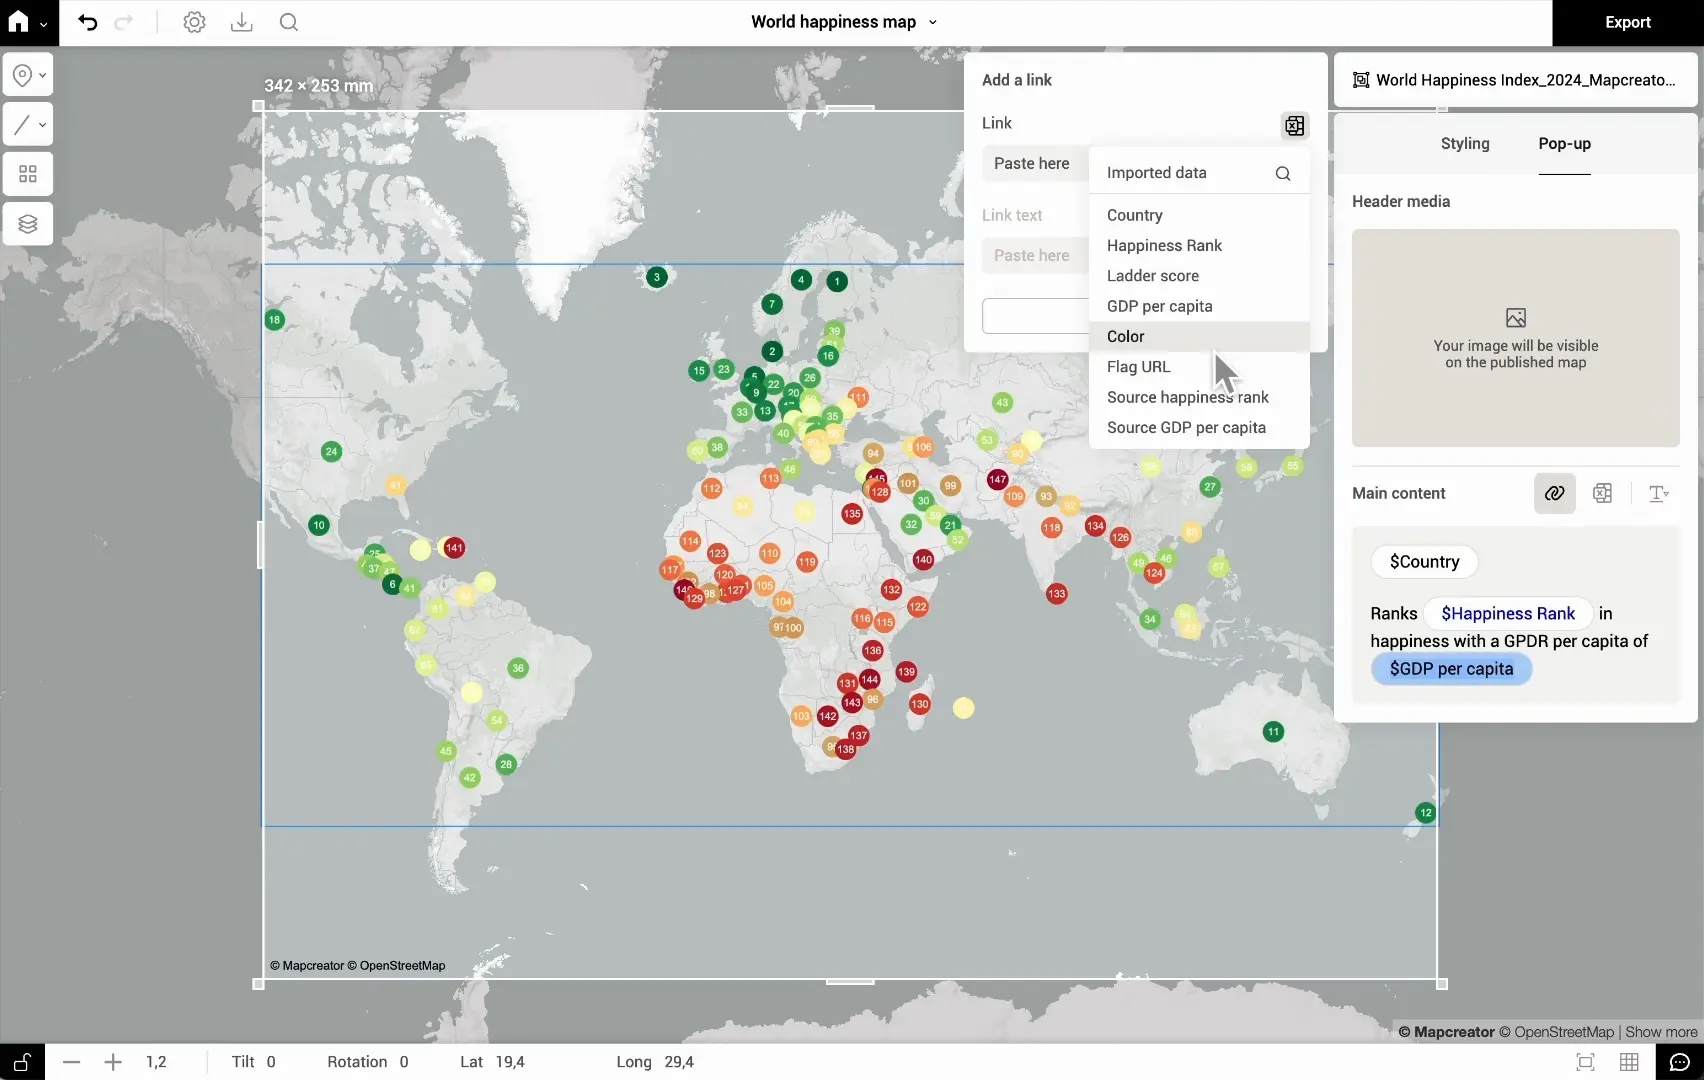
Task: Switch to the Styling tab
Action: tap(1464, 143)
